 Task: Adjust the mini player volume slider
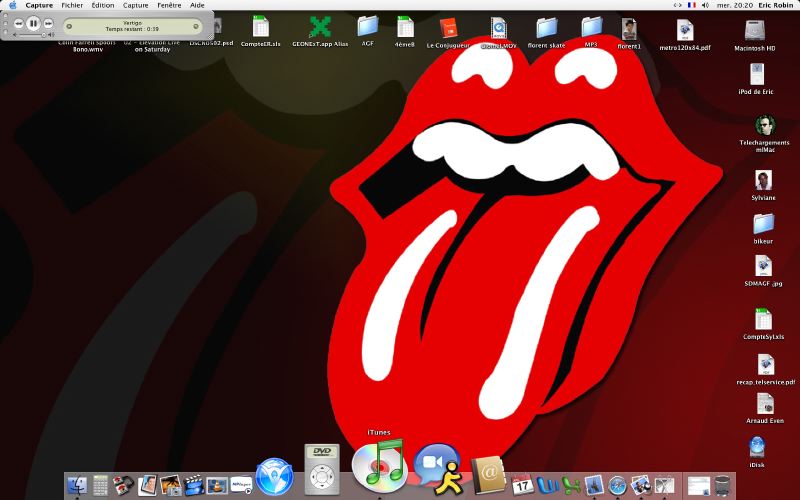(x=34, y=35)
